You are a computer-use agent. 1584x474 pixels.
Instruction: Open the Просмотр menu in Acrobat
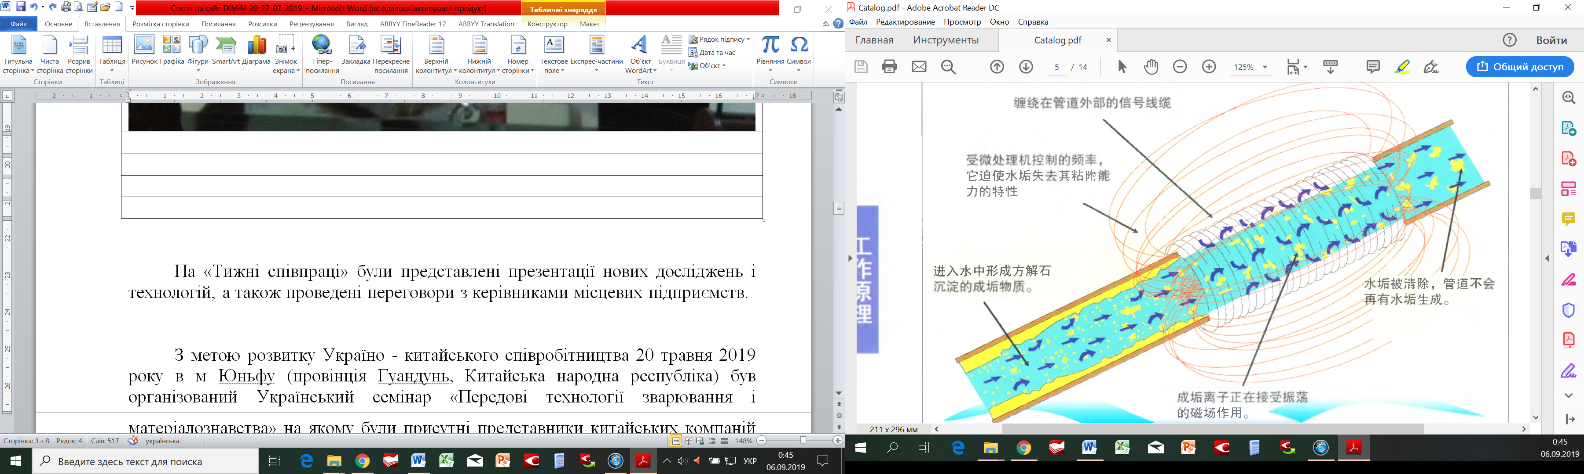pyautogui.click(x=963, y=21)
